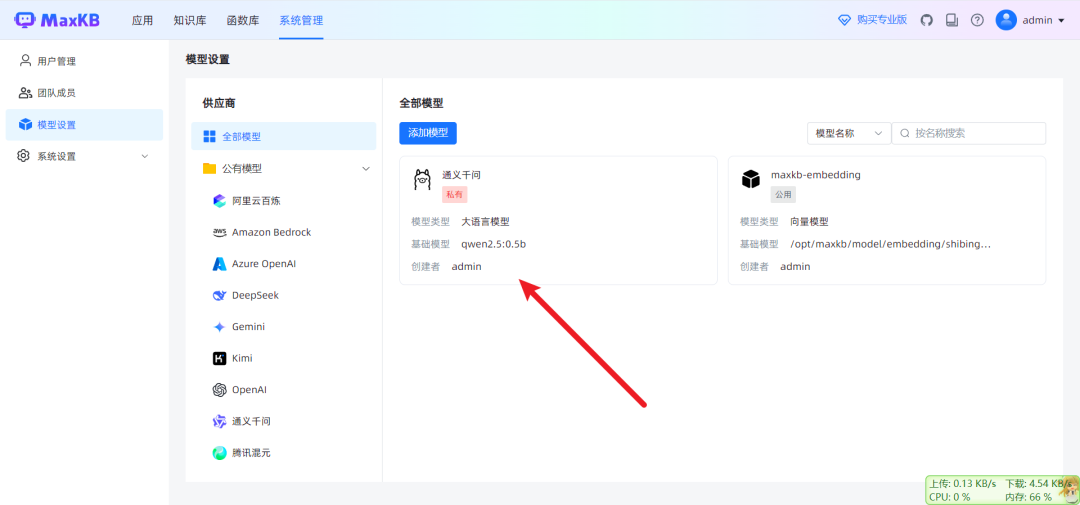
Task: Click the aws logo icon
Action: 219,232
